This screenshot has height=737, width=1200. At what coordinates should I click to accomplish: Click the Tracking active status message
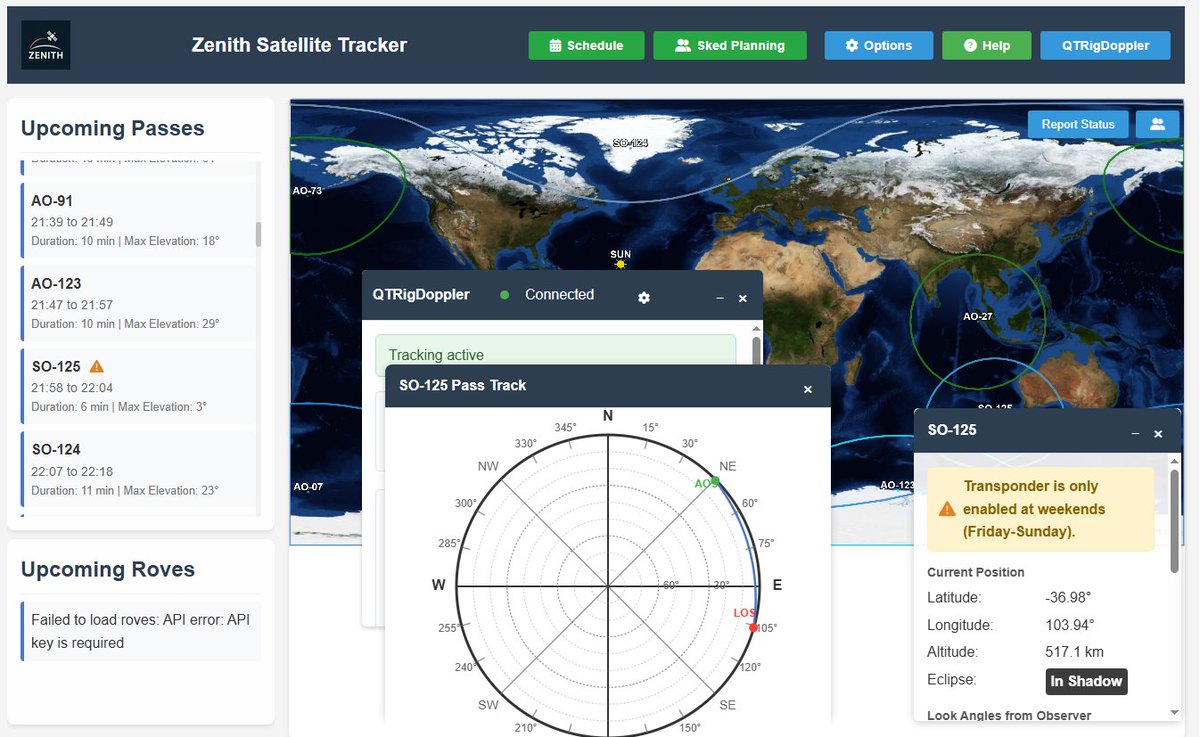555,355
